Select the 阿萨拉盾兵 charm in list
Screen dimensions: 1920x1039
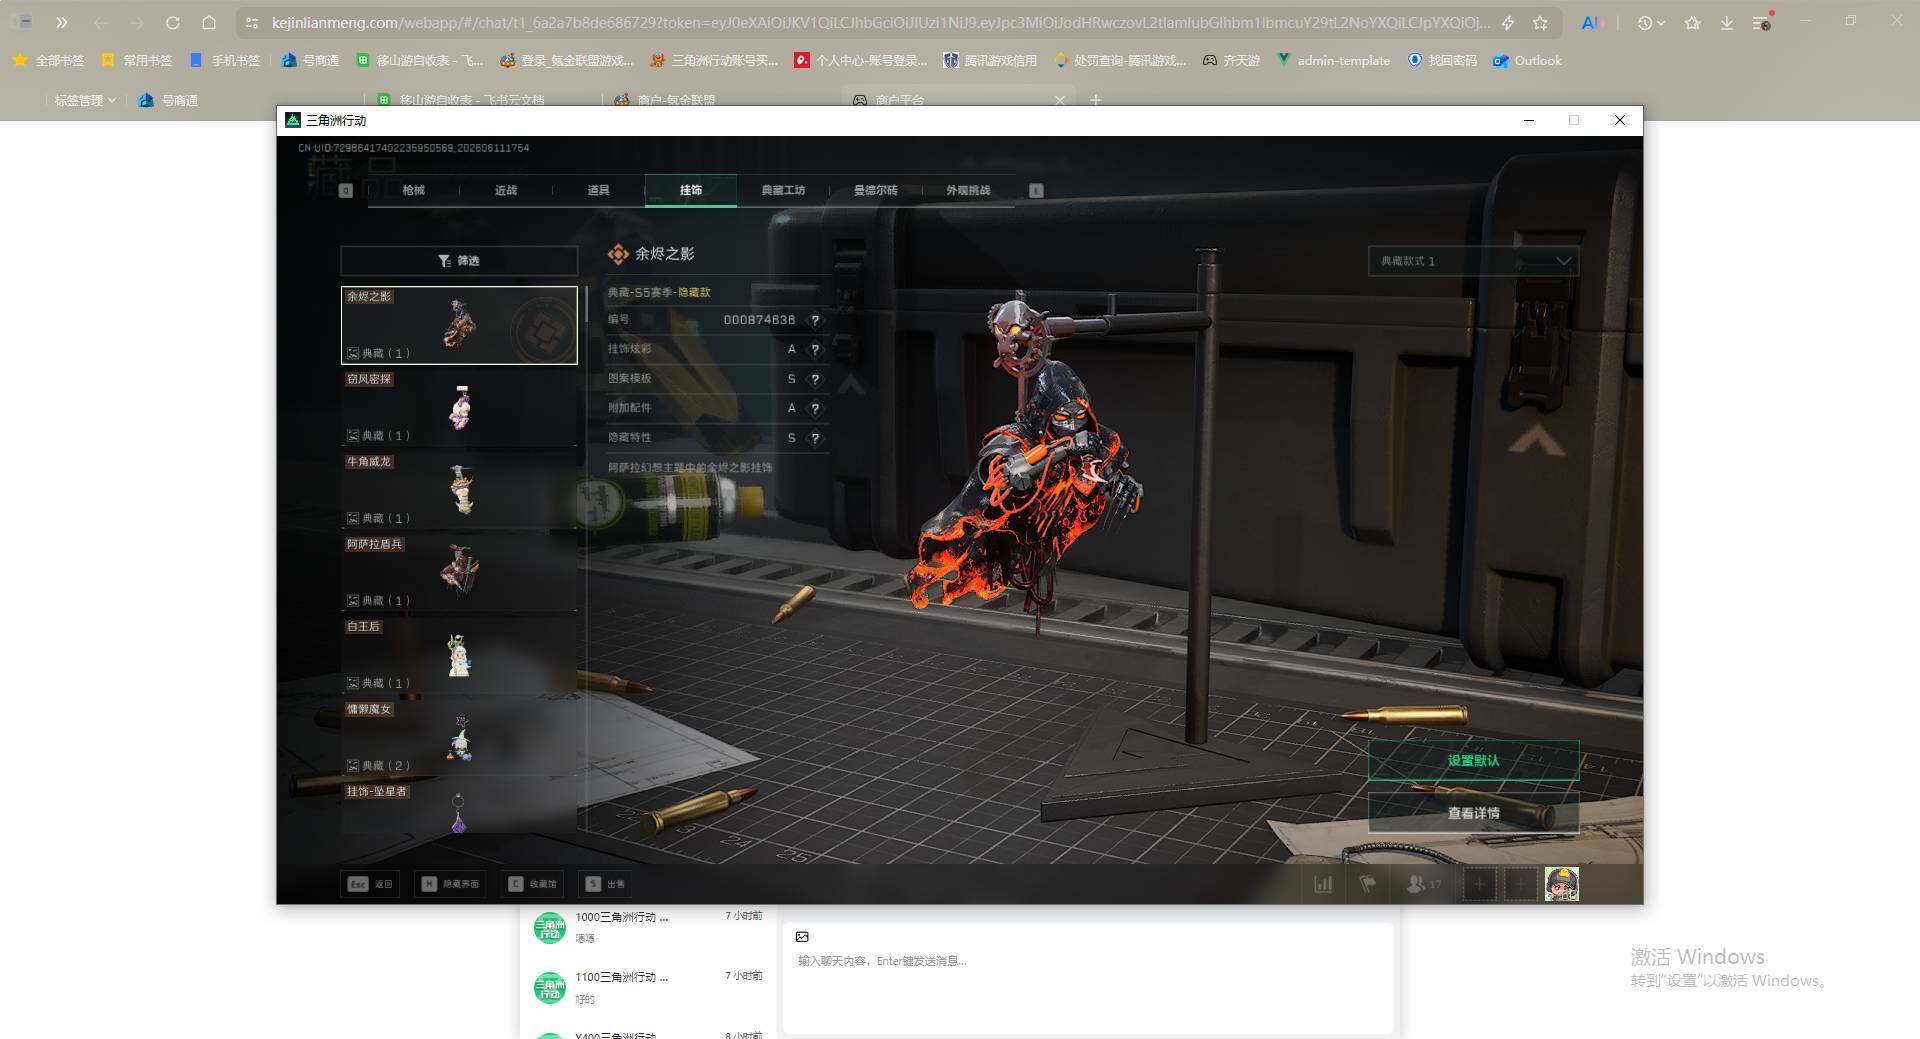[459, 573]
